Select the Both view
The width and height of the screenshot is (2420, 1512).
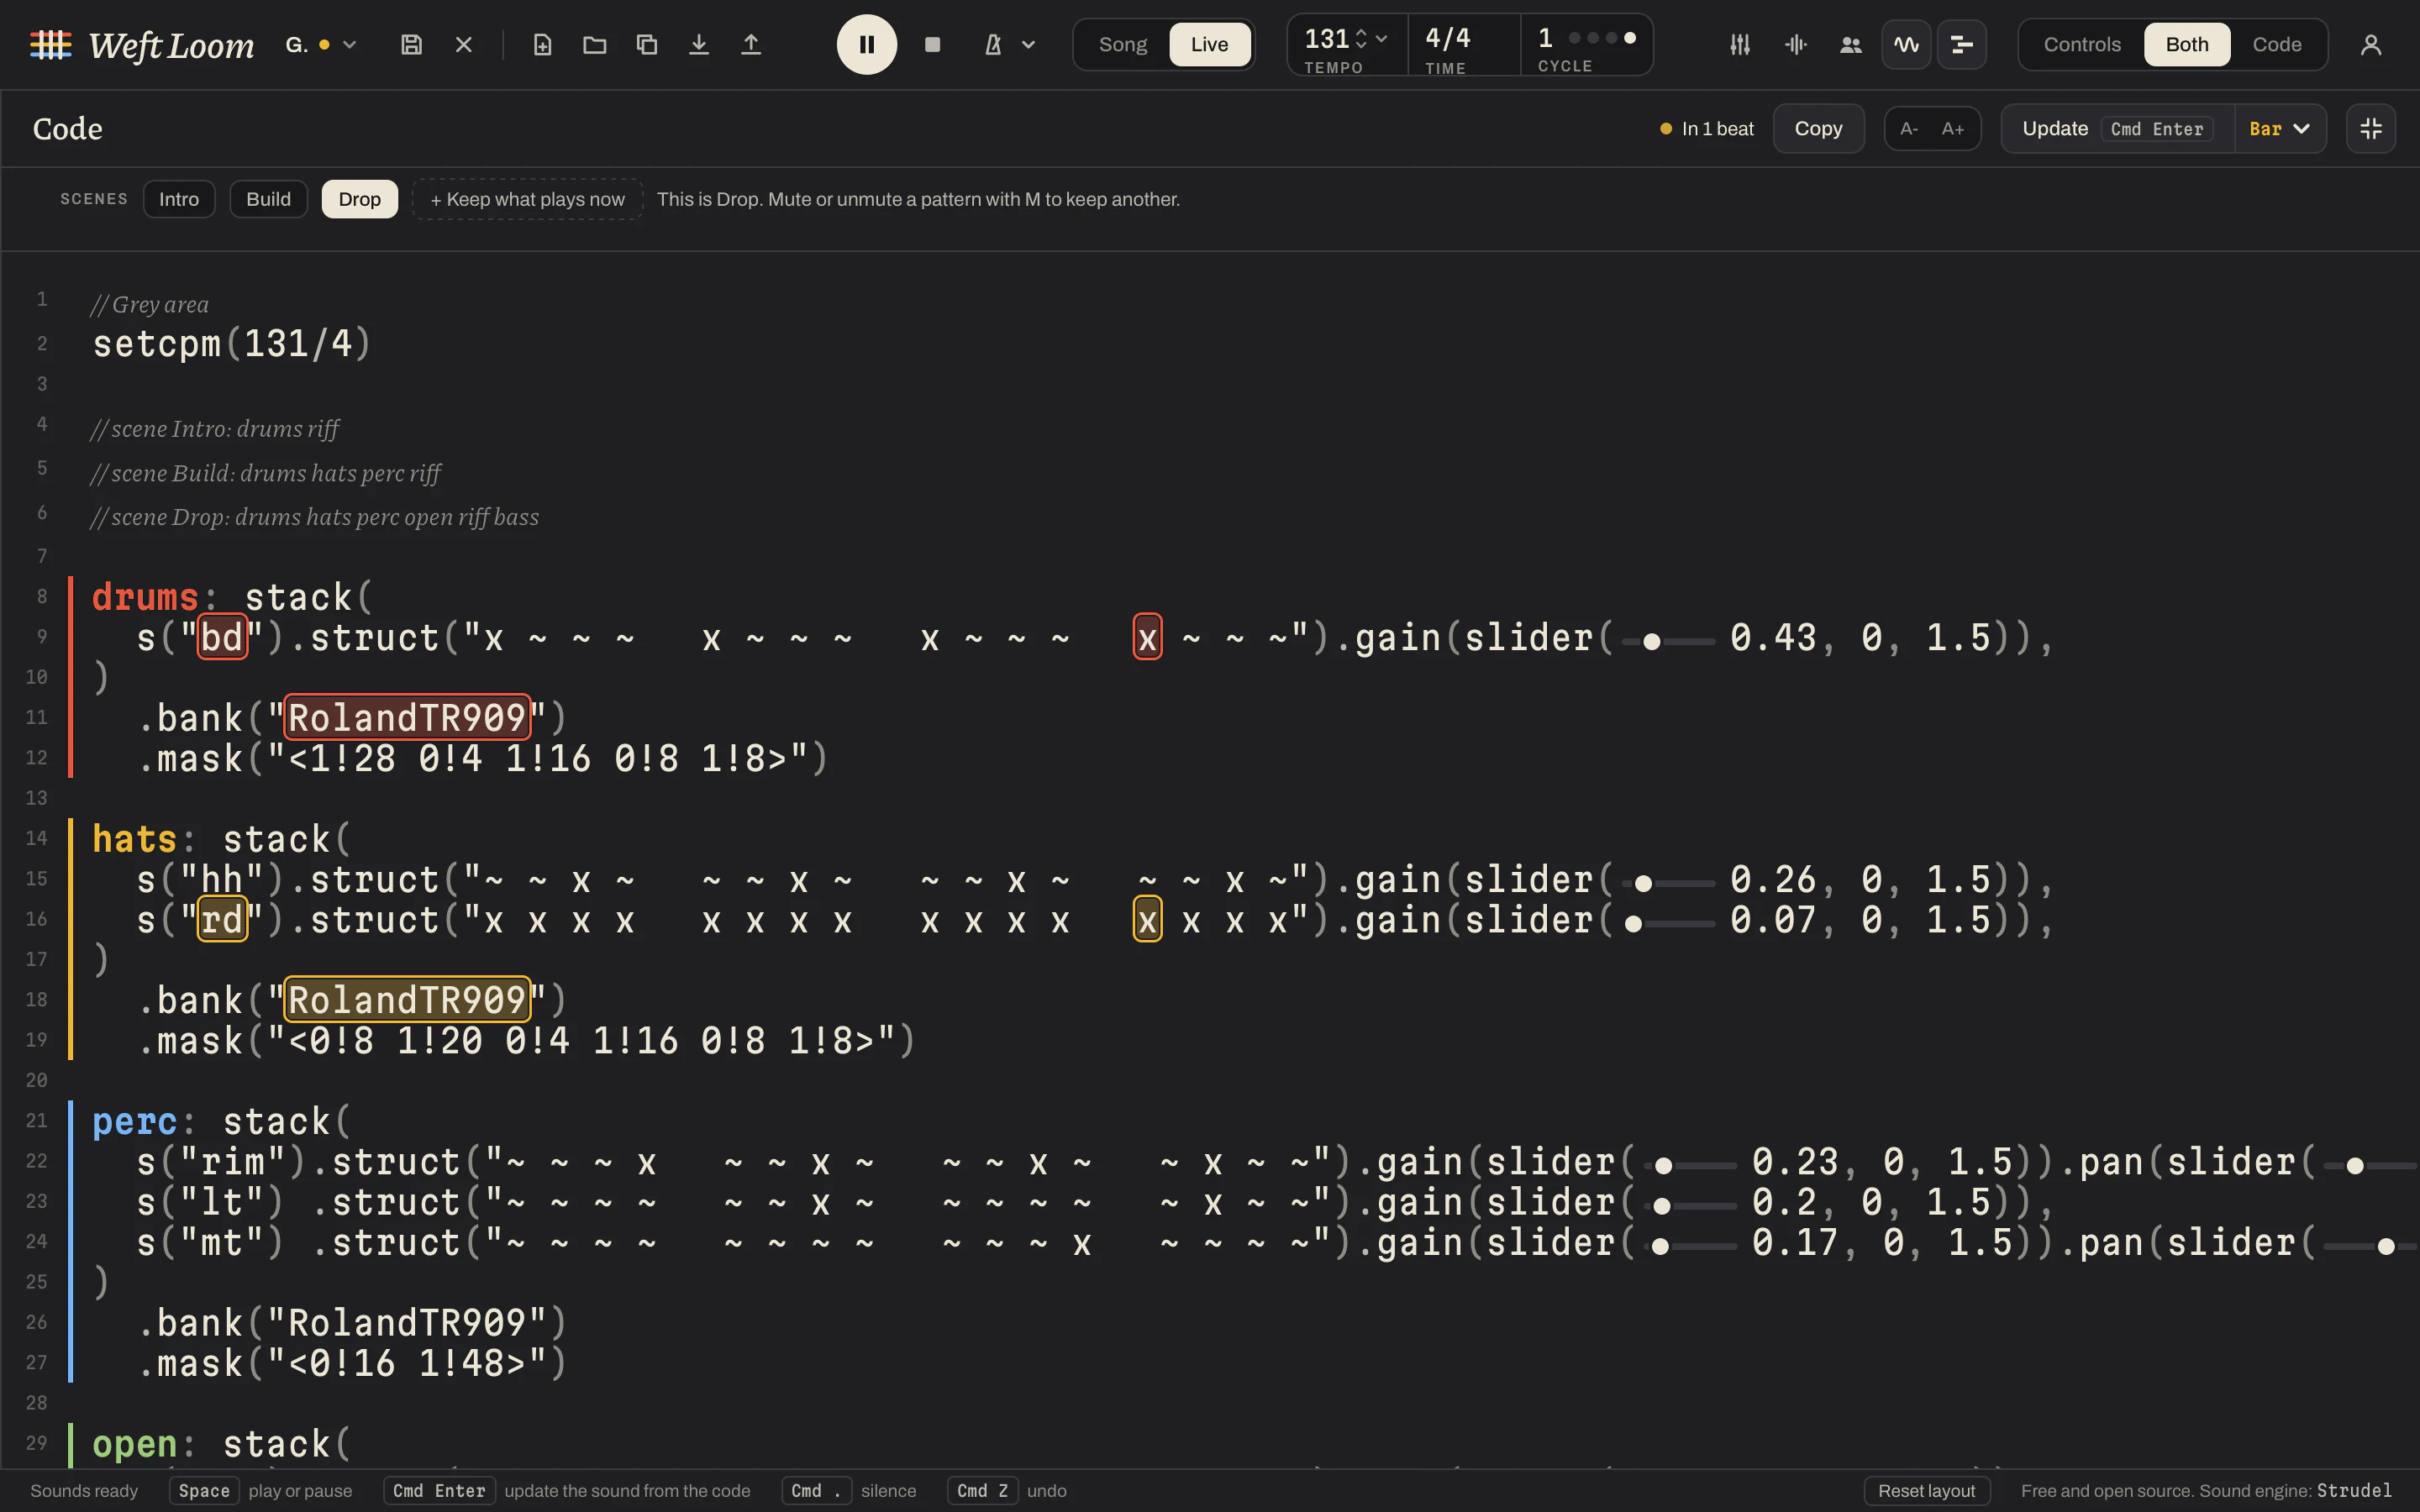point(2187,44)
